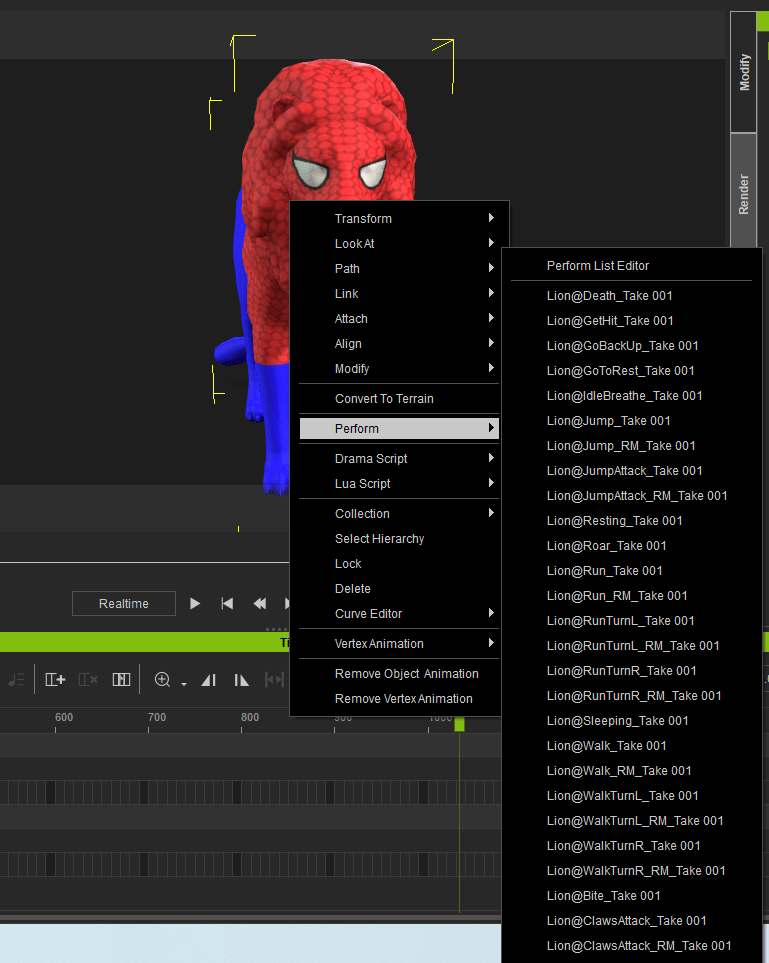
Task: Expand the Path submenu
Action: click(399, 269)
